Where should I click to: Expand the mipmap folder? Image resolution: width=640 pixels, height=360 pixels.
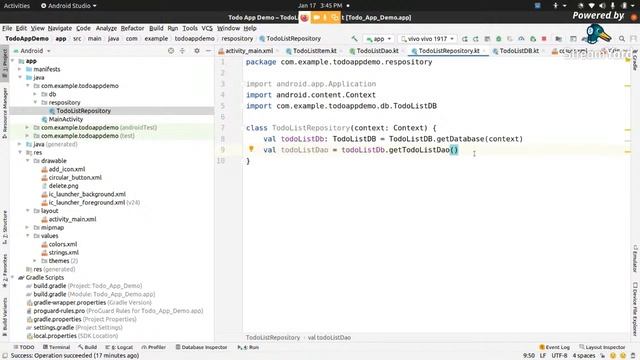tap(27, 227)
